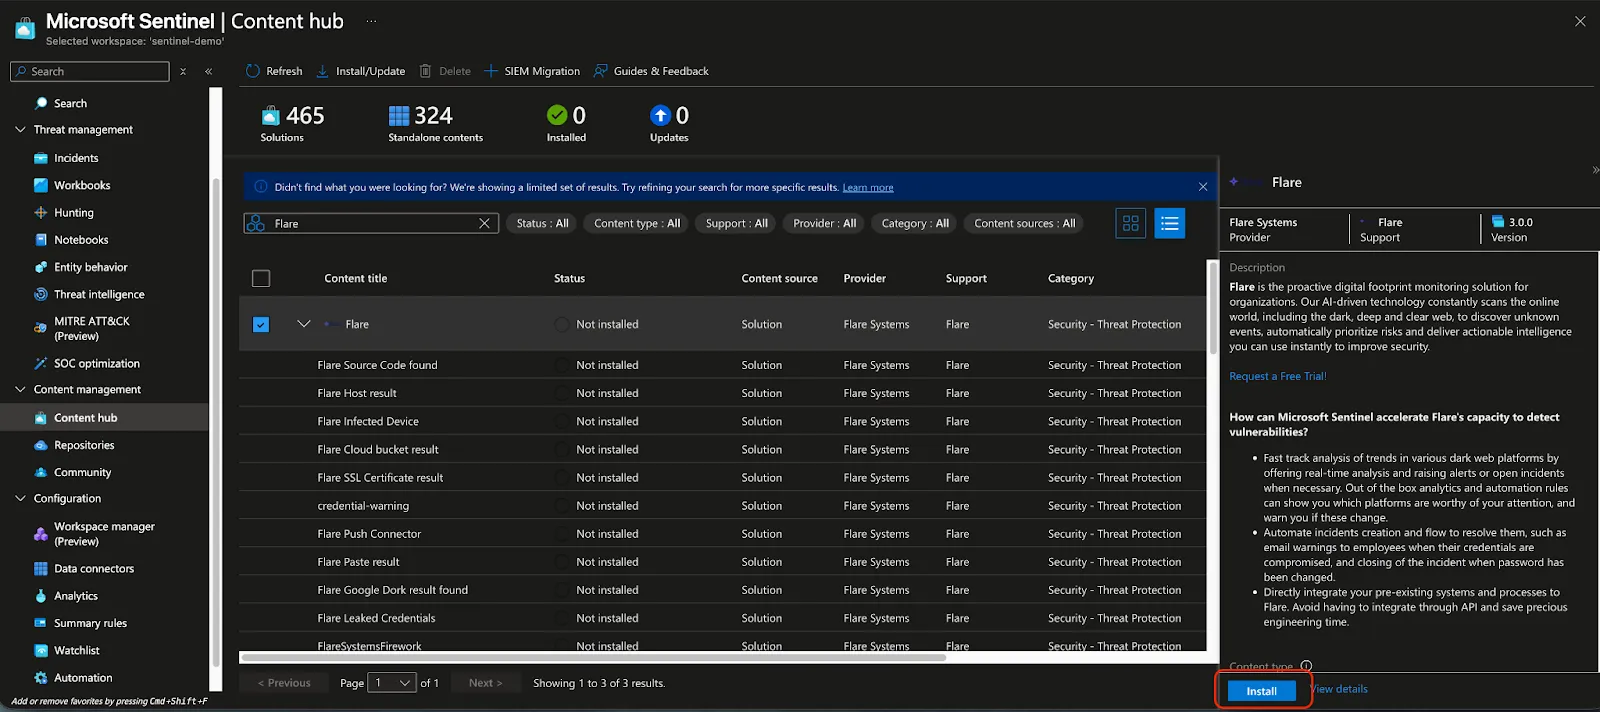Collapse the Flare solution row chevron
This screenshot has height=712, width=1600.
[x=304, y=324]
